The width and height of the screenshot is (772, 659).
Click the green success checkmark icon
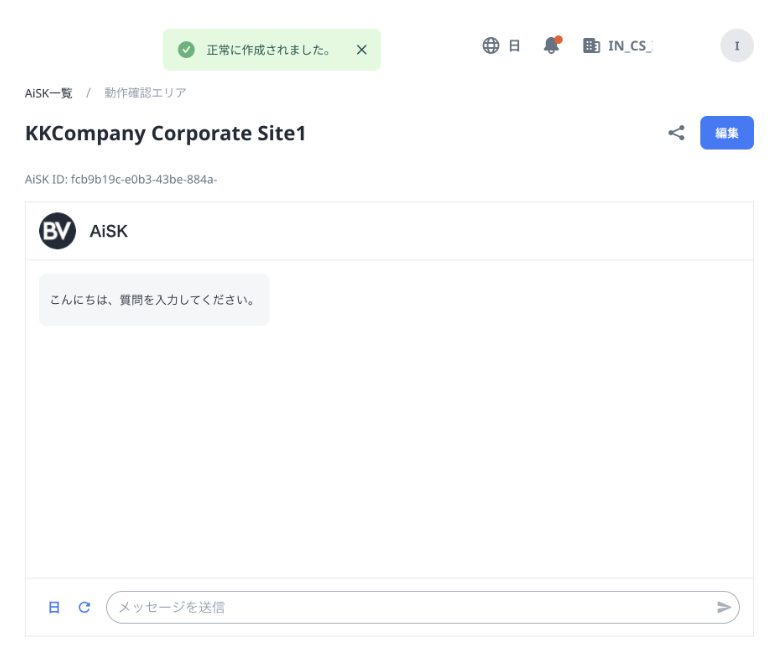pyautogui.click(x=186, y=50)
